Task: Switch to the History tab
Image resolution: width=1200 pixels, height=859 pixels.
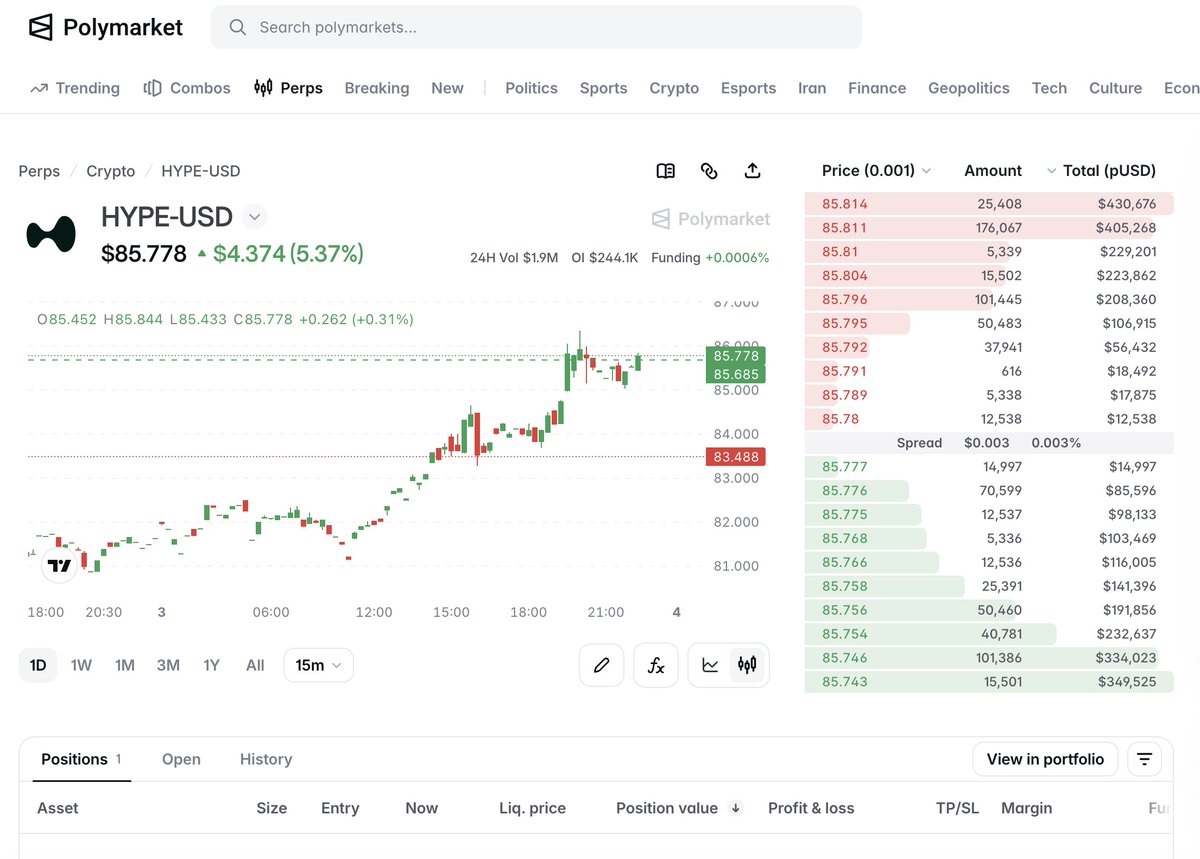Action: (x=266, y=759)
